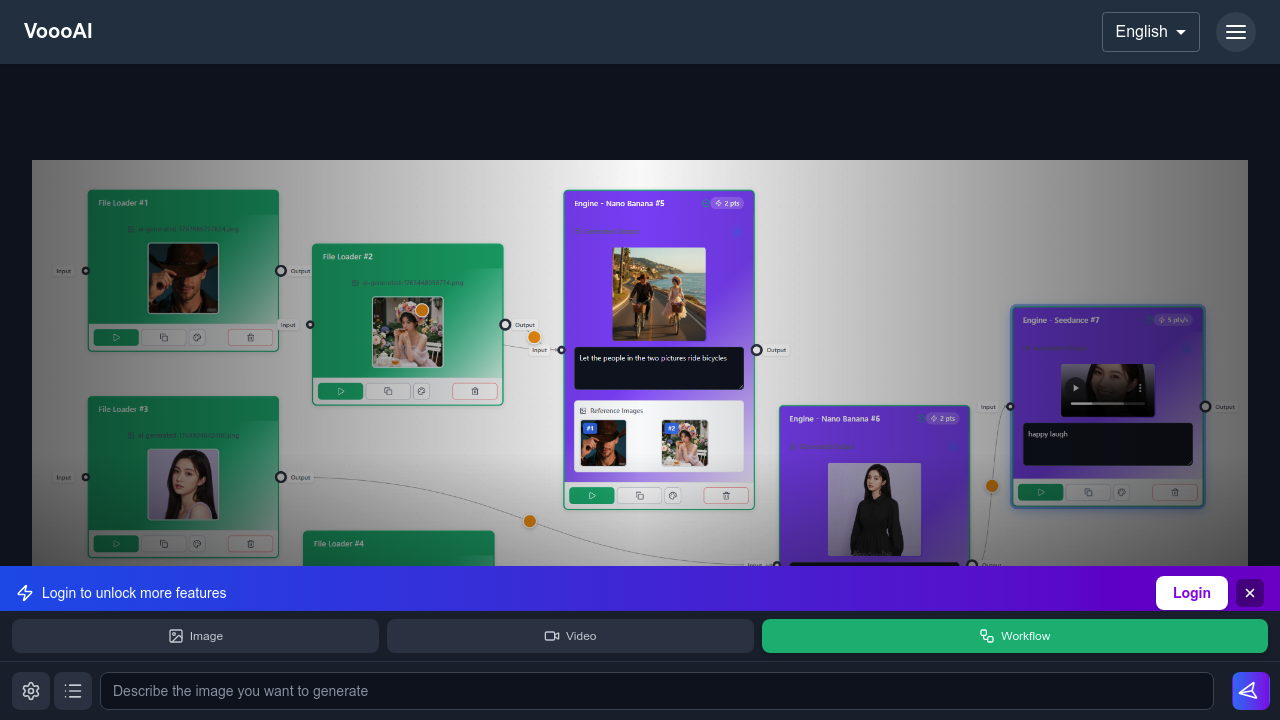Viewport: 1280px width, 720px height.
Task: Open generation settings via the gear icon
Action: (x=30, y=691)
